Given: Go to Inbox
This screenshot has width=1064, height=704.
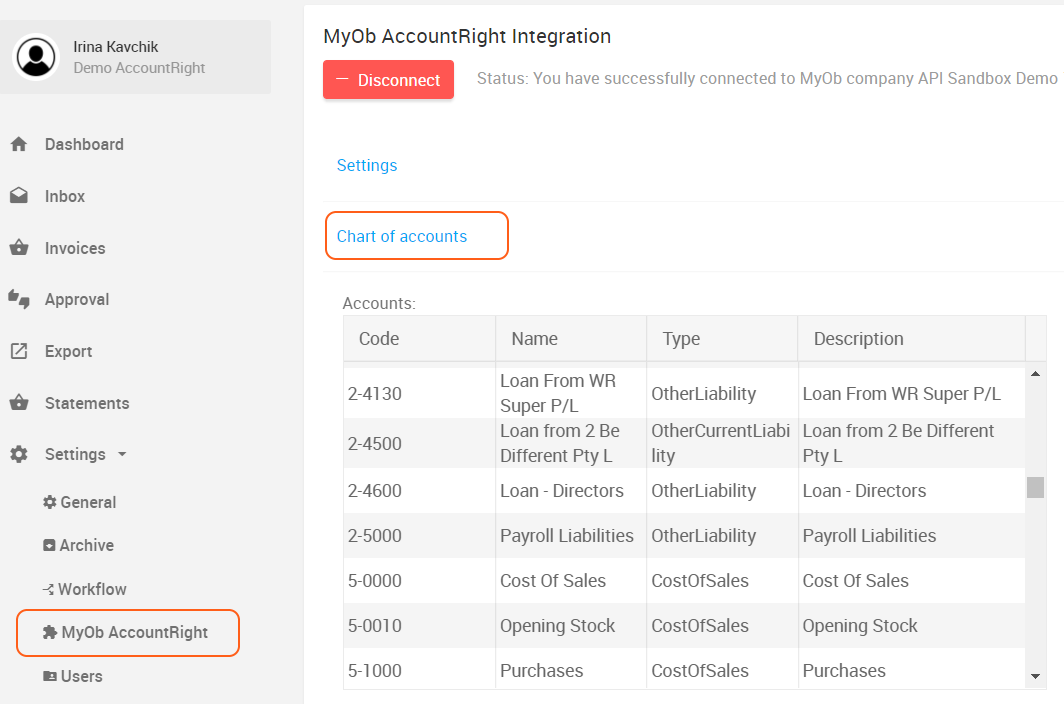Looking at the screenshot, I should pyautogui.click(x=65, y=196).
